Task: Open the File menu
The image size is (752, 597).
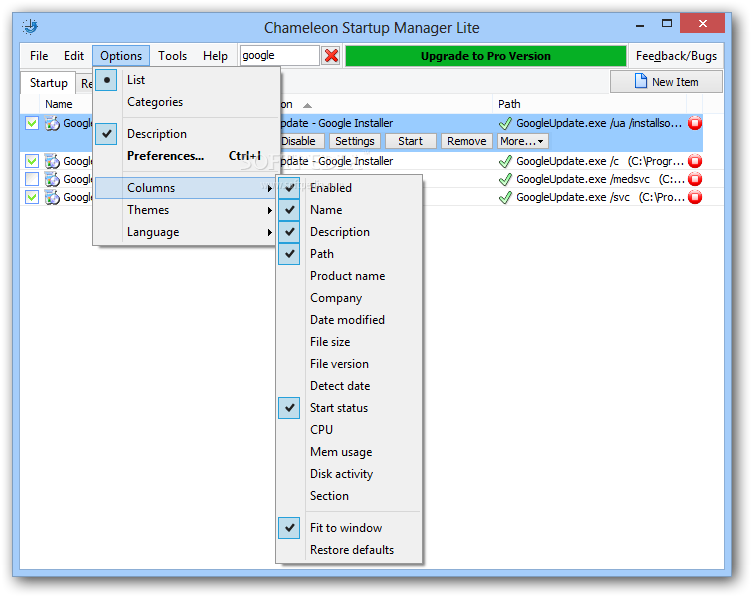Action: point(39,56)
